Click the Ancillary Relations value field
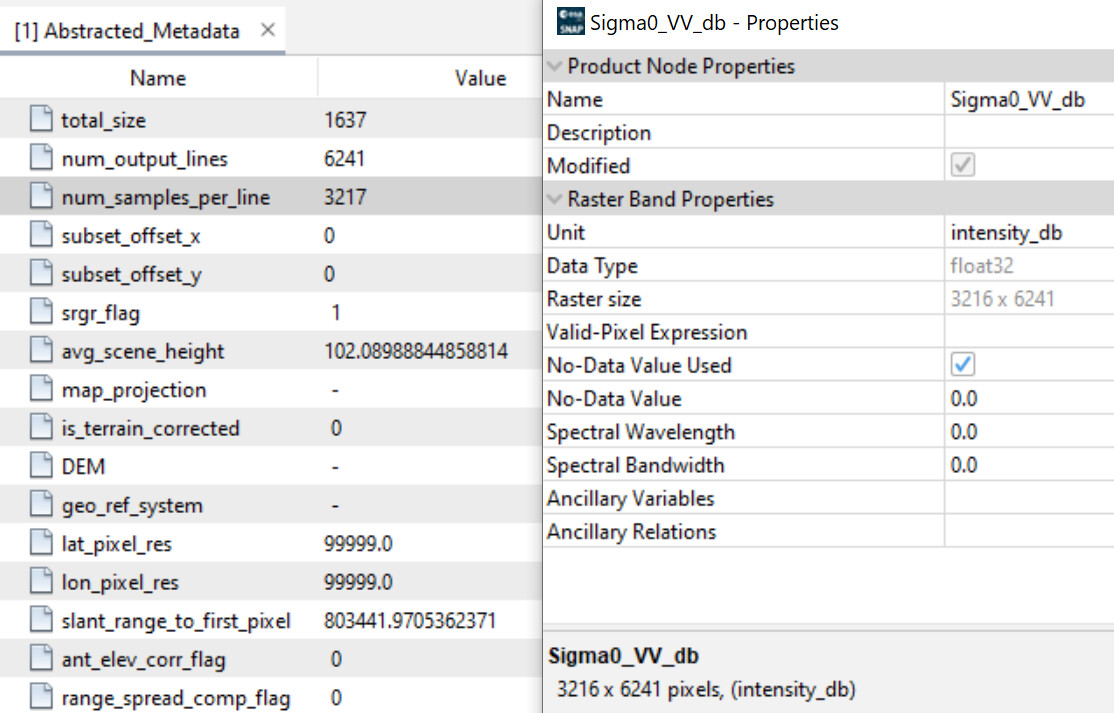1114x713 pixels. pos(1029,531)
